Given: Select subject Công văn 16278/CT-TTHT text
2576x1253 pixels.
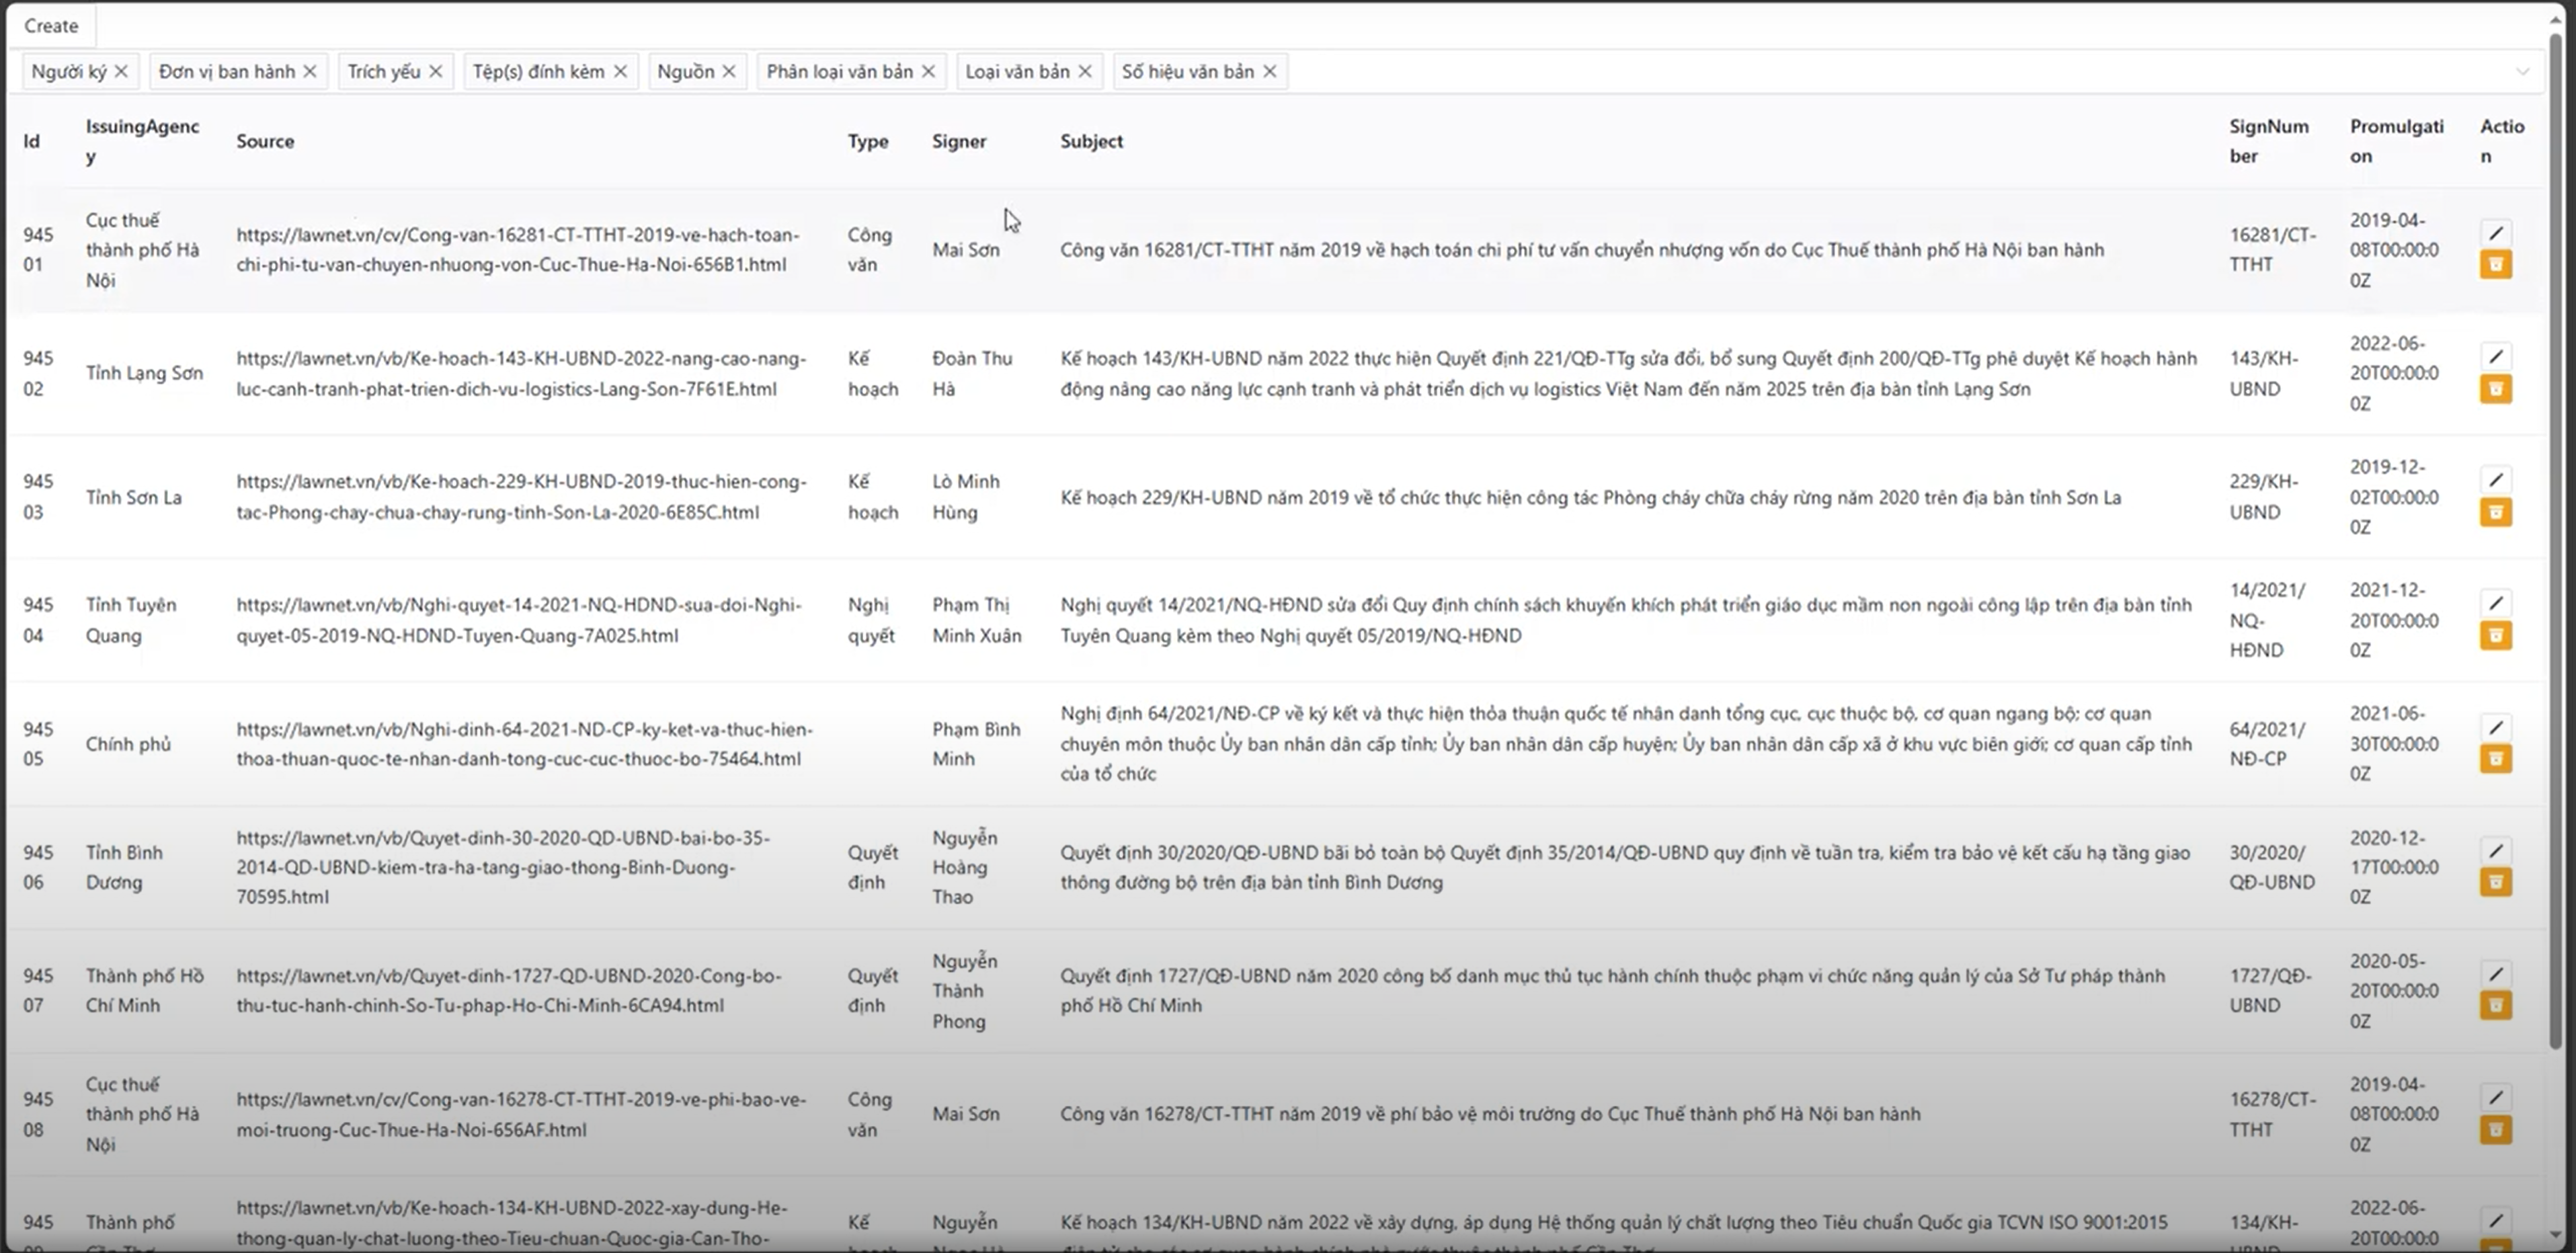Looking at the screenshot, I should coord(1490,1114).
